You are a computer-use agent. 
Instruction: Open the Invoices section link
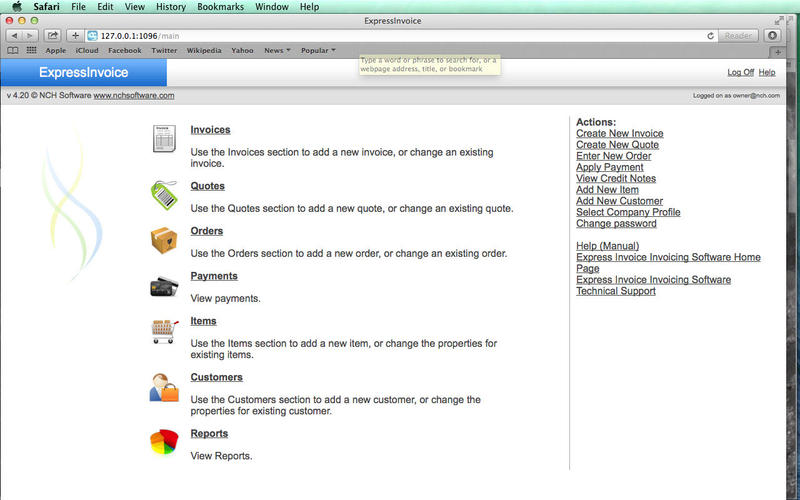[210, 130]
